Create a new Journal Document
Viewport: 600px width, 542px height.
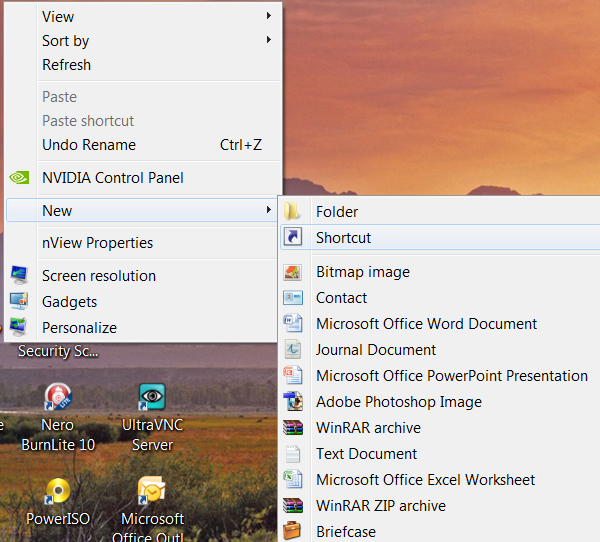[440, 350]
